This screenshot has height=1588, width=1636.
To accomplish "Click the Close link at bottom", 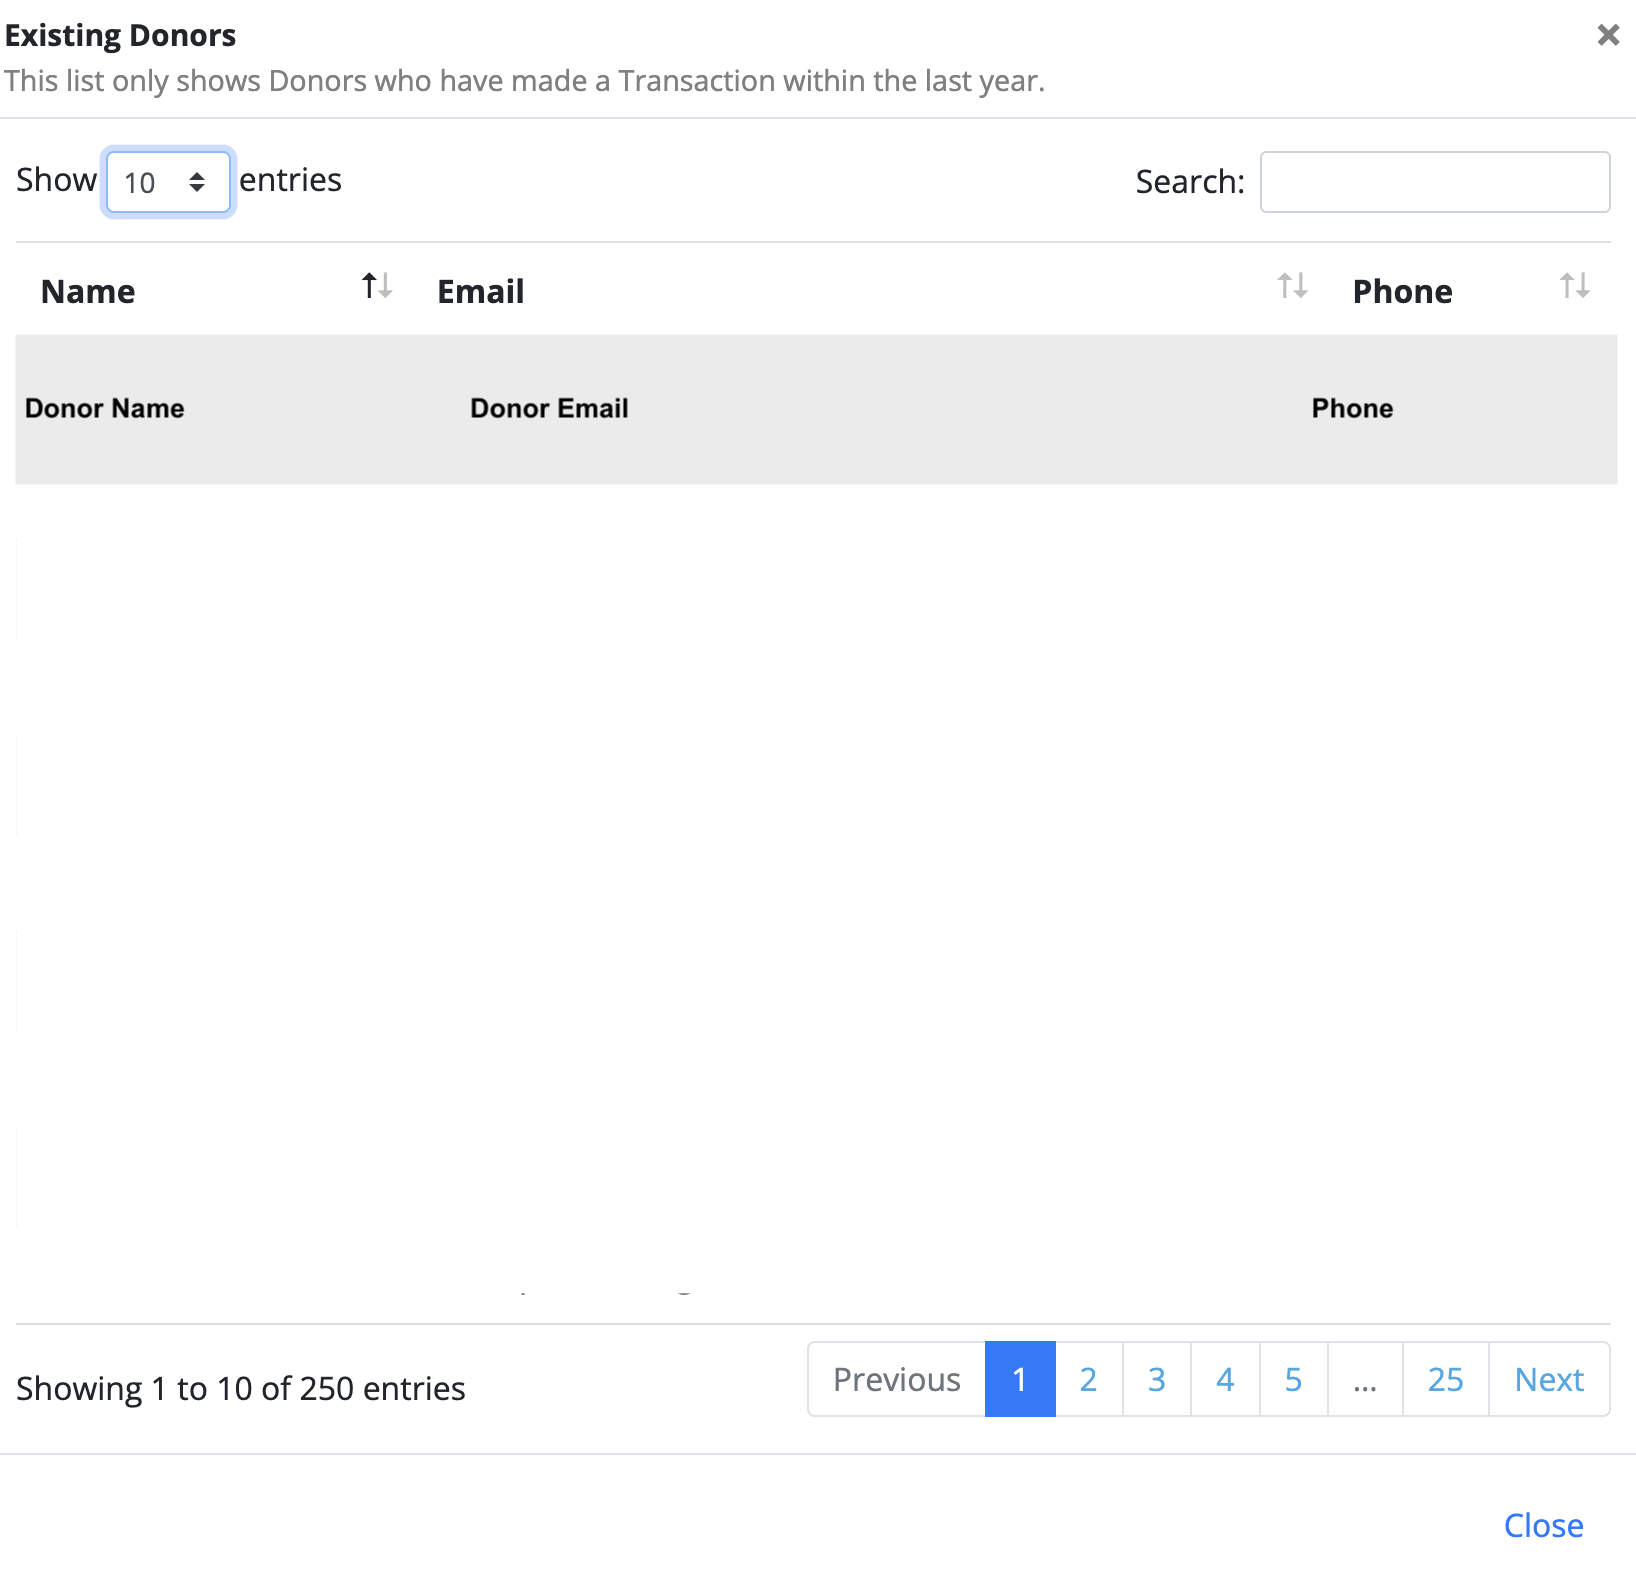I will (x=1543, y=1525).
